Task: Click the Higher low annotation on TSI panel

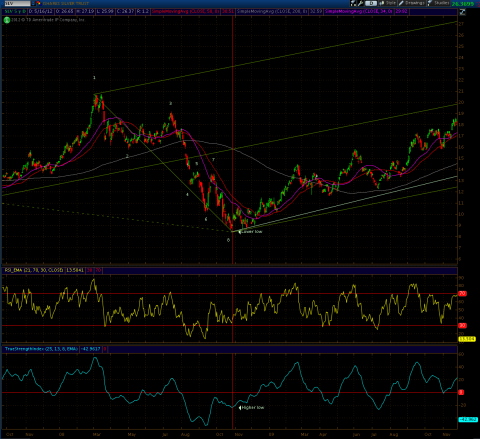Action: pyautogui.click(x=252, y=407)
